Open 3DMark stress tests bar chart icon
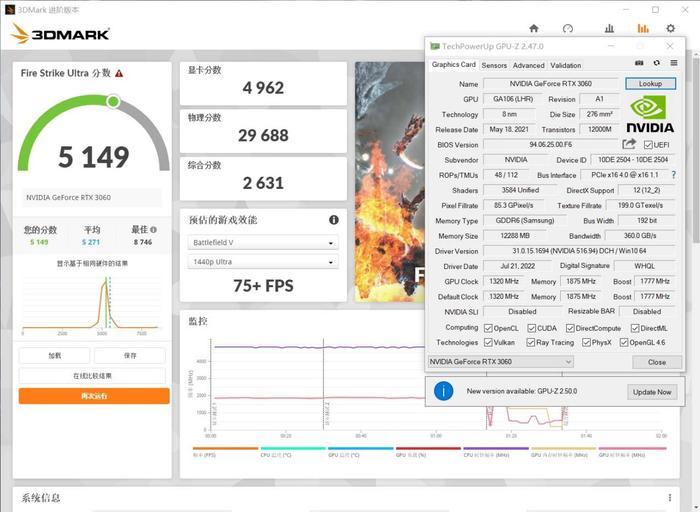 (x=609, y=29)
